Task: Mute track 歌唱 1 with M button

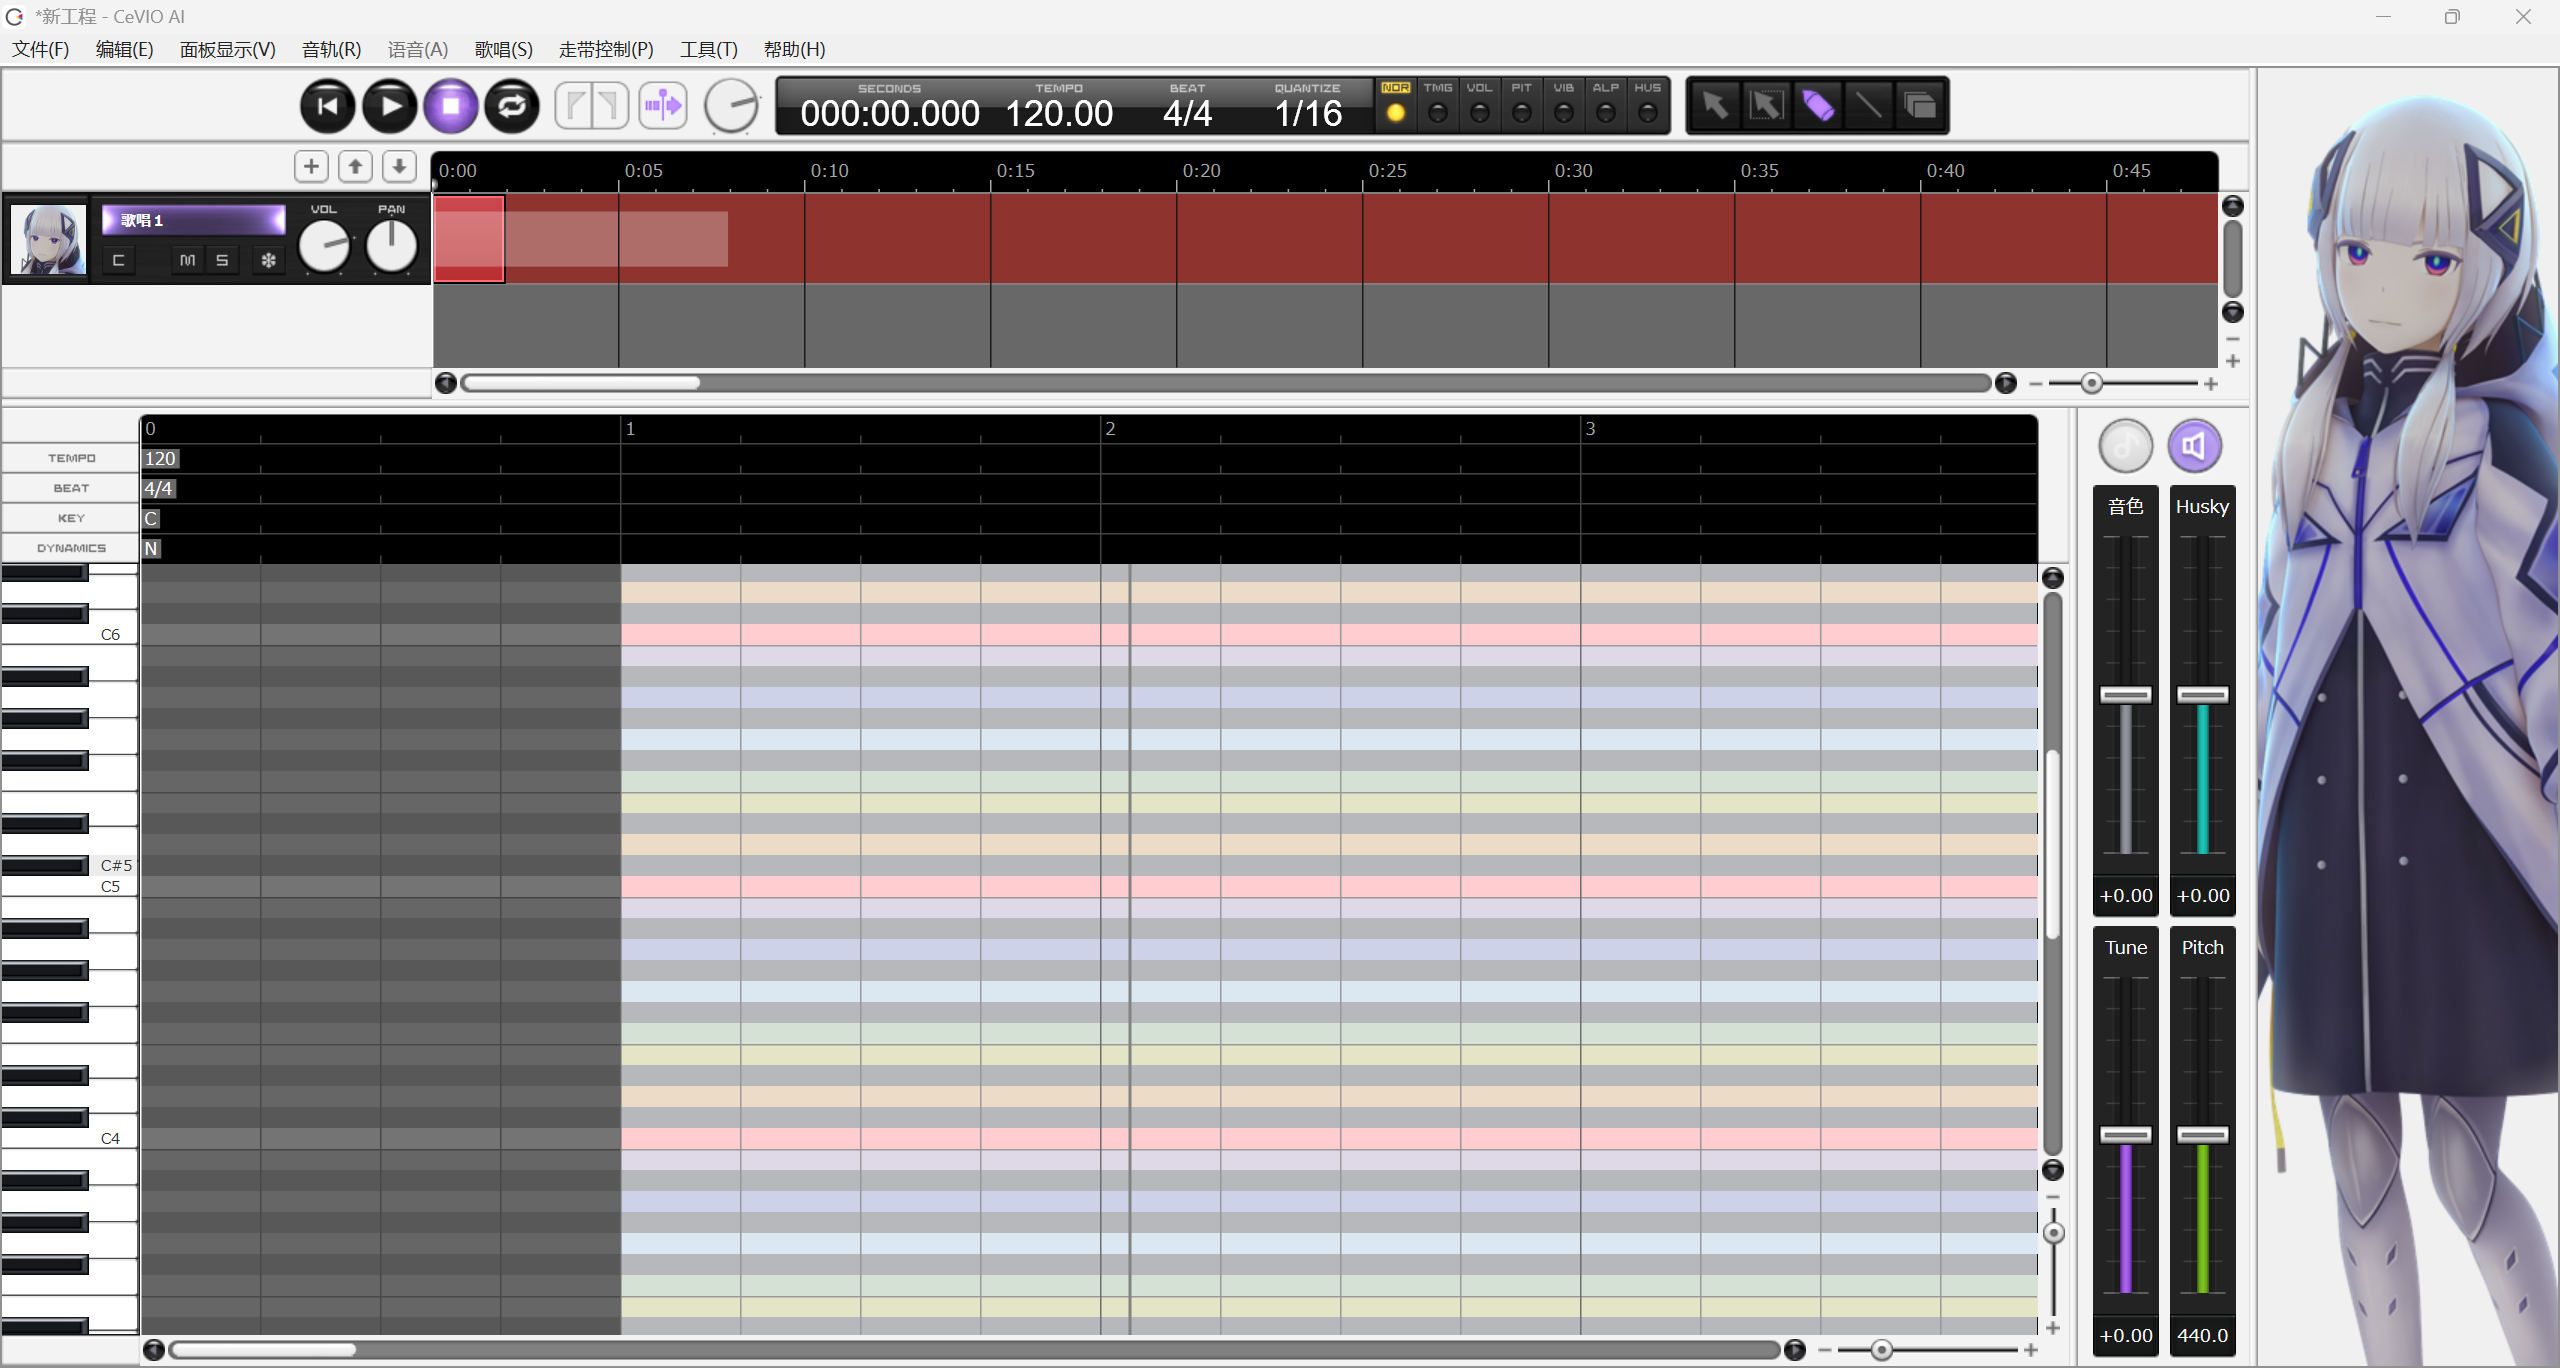Action: (187, 260)
